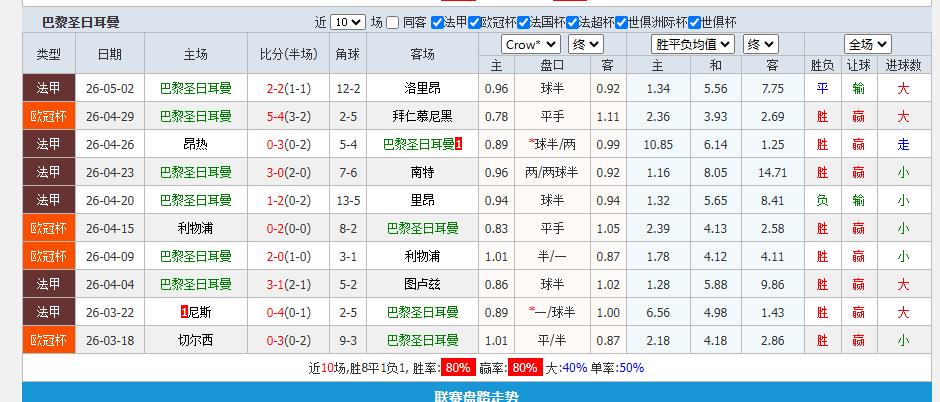Open the Crow* odds company dropdown

coord(531,44)
